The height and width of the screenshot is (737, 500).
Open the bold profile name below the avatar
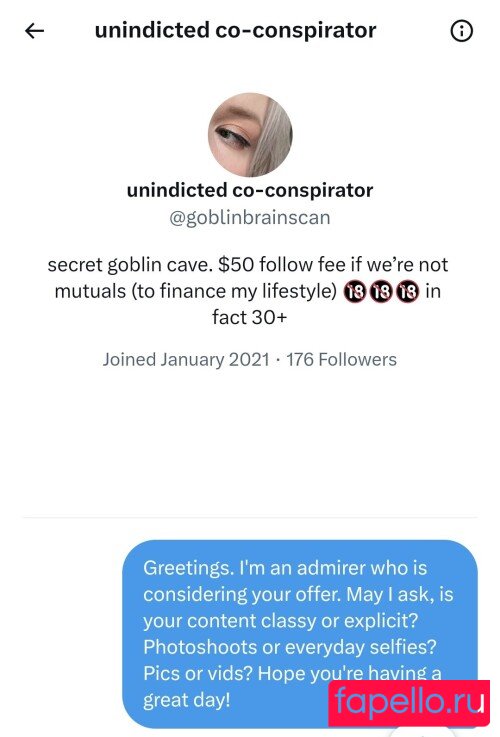[250, 190]
